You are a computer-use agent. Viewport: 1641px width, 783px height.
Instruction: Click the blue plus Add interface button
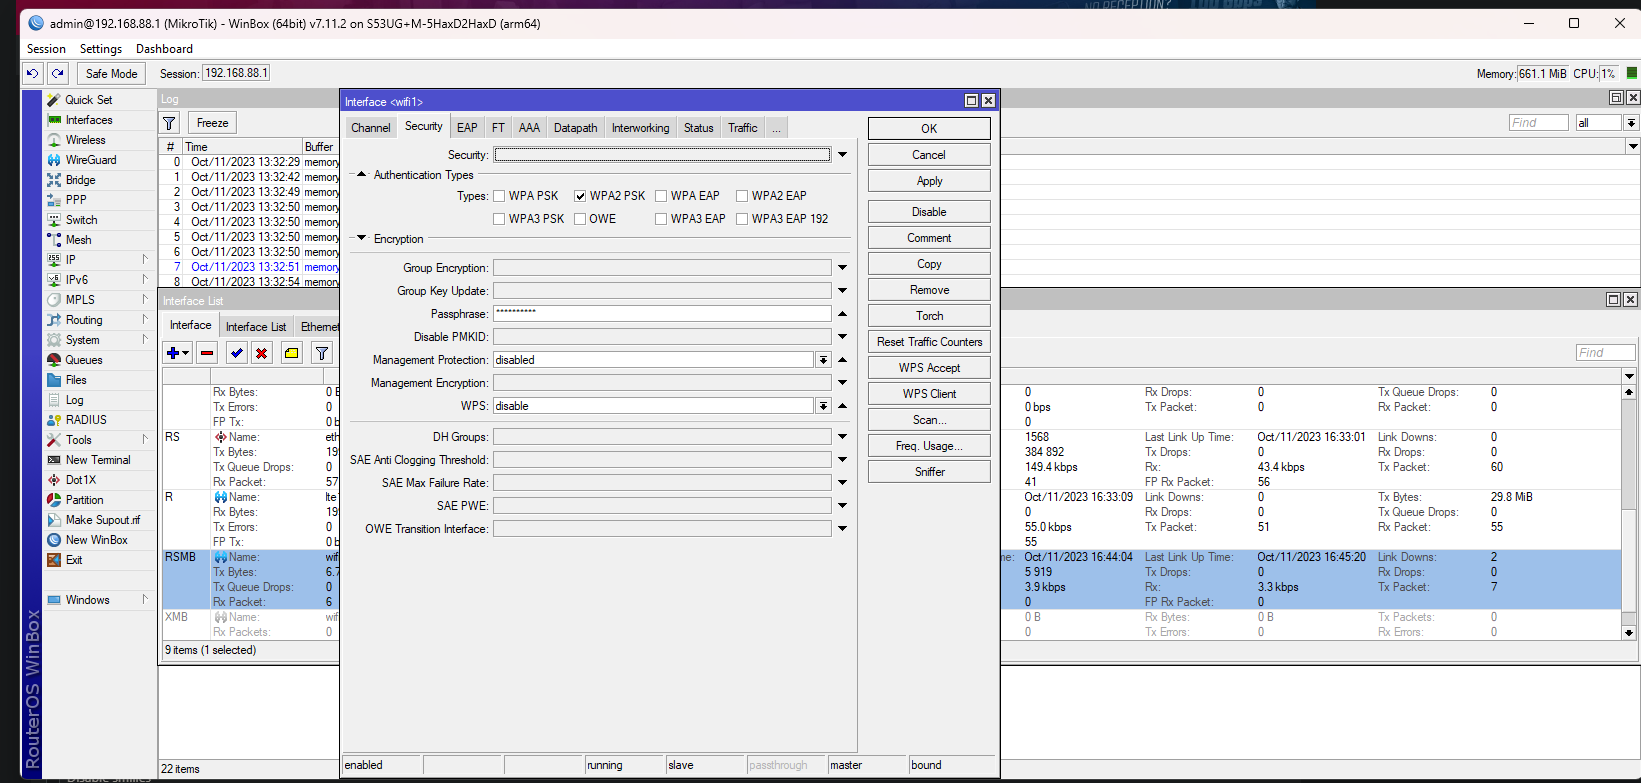[x=178, y=353]
